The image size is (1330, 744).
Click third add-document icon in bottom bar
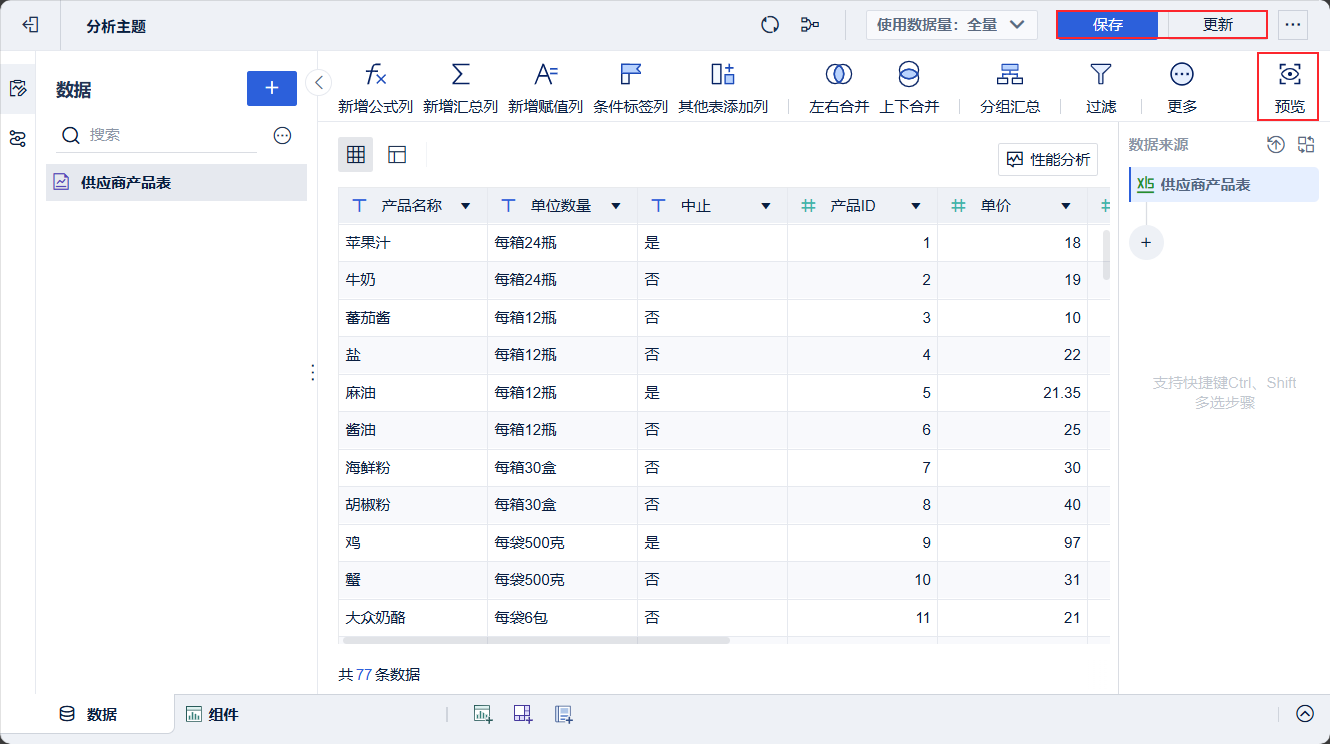(564, 714)
